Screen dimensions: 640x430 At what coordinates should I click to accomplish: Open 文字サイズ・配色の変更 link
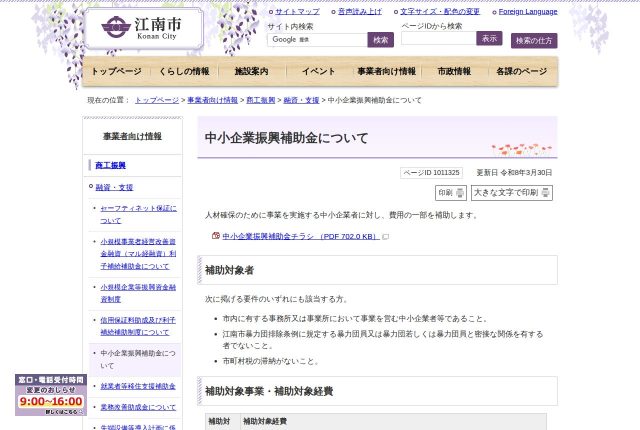(440, 11)
